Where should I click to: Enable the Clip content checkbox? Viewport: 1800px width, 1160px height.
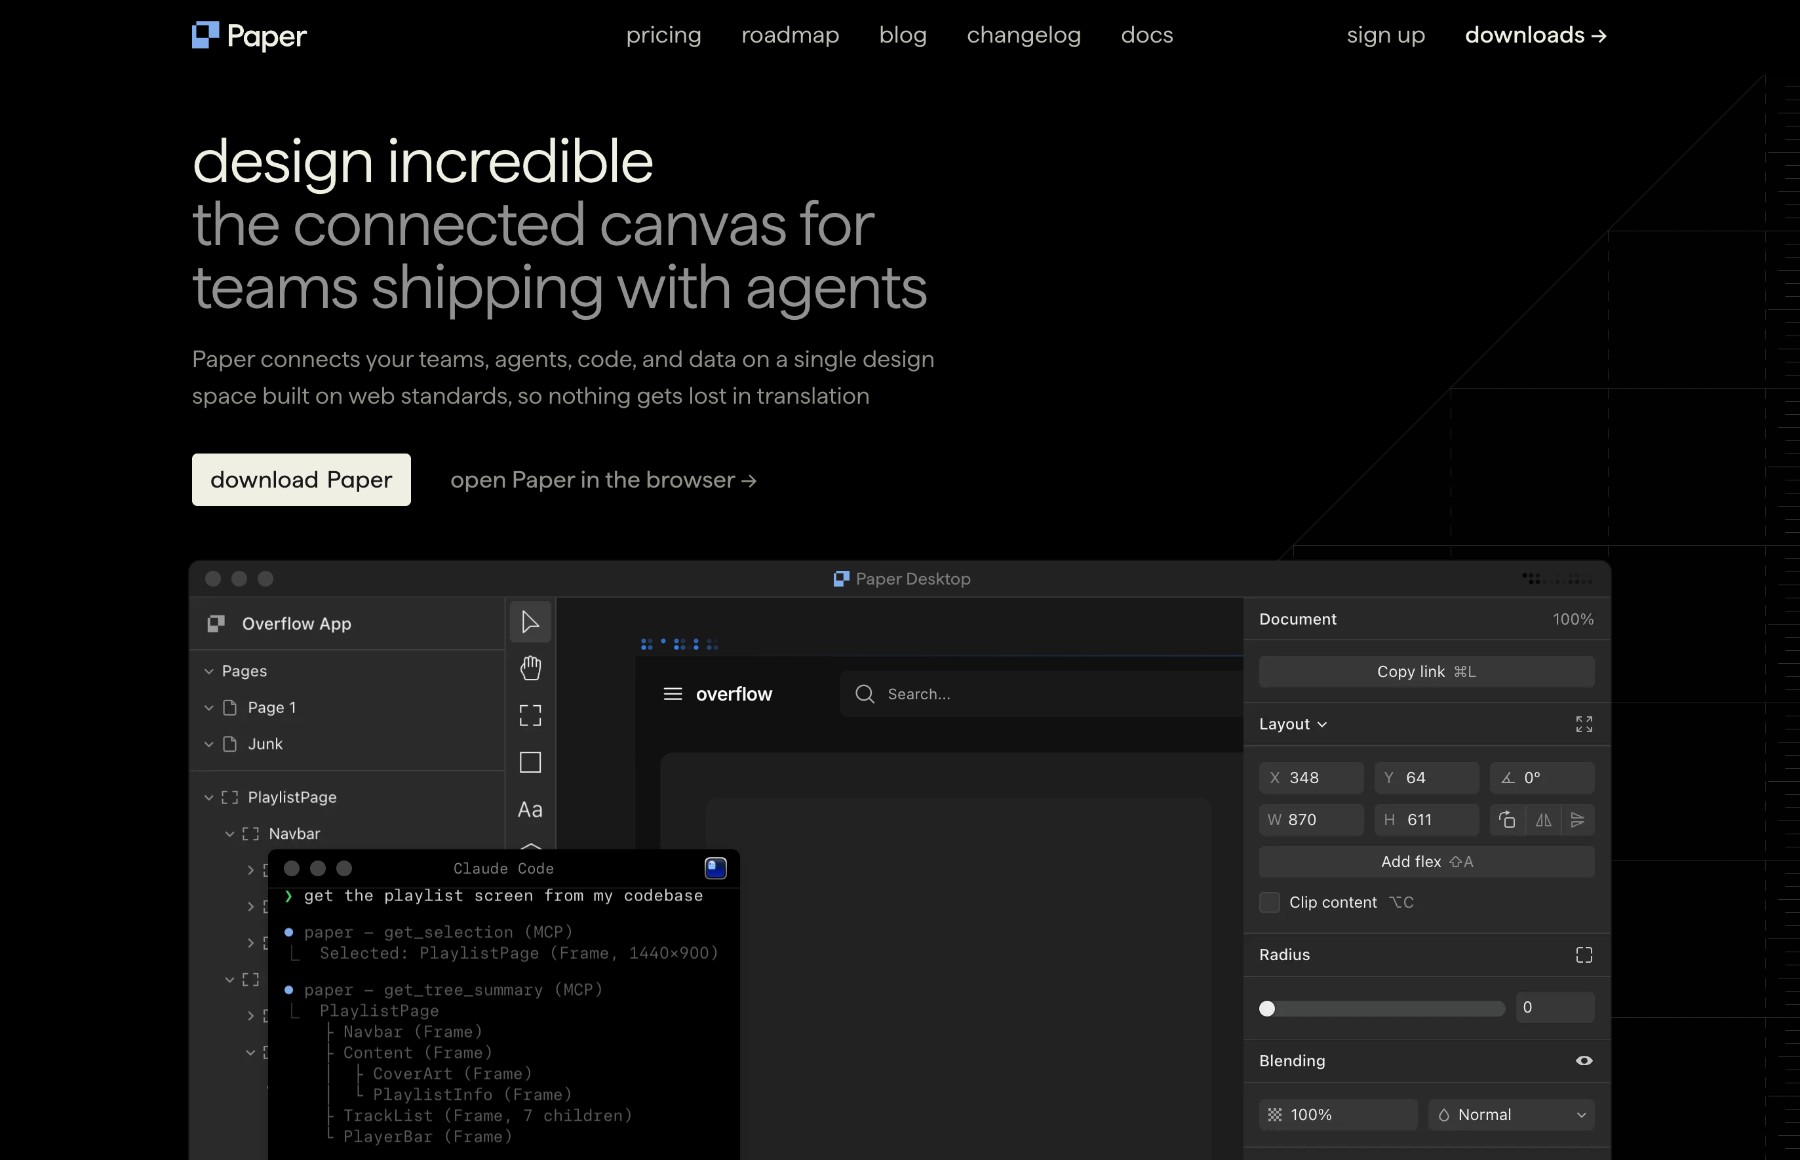1269,902
